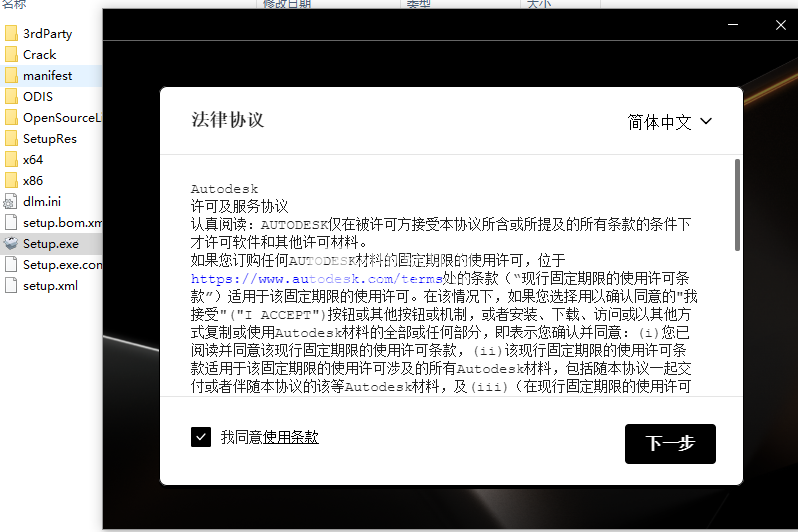Image resolution: width=798 pixels, height=532 pixels.
Task: Click the 法律协议 dialog heading
Action: coord(227,120)
